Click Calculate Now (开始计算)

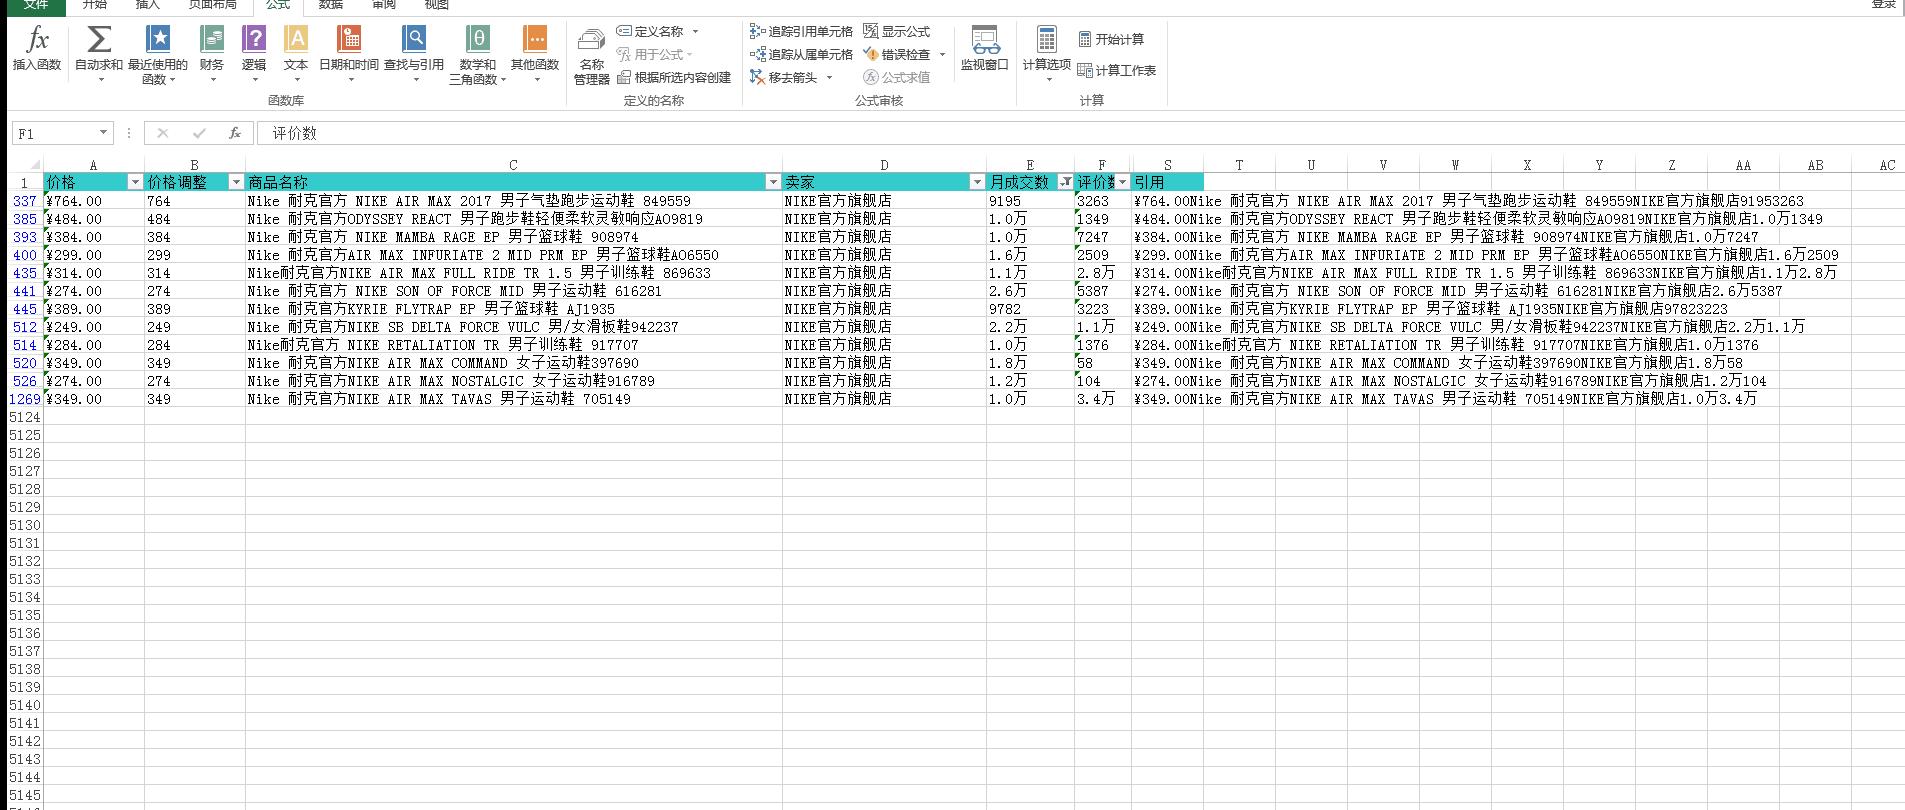(1111, 40)
